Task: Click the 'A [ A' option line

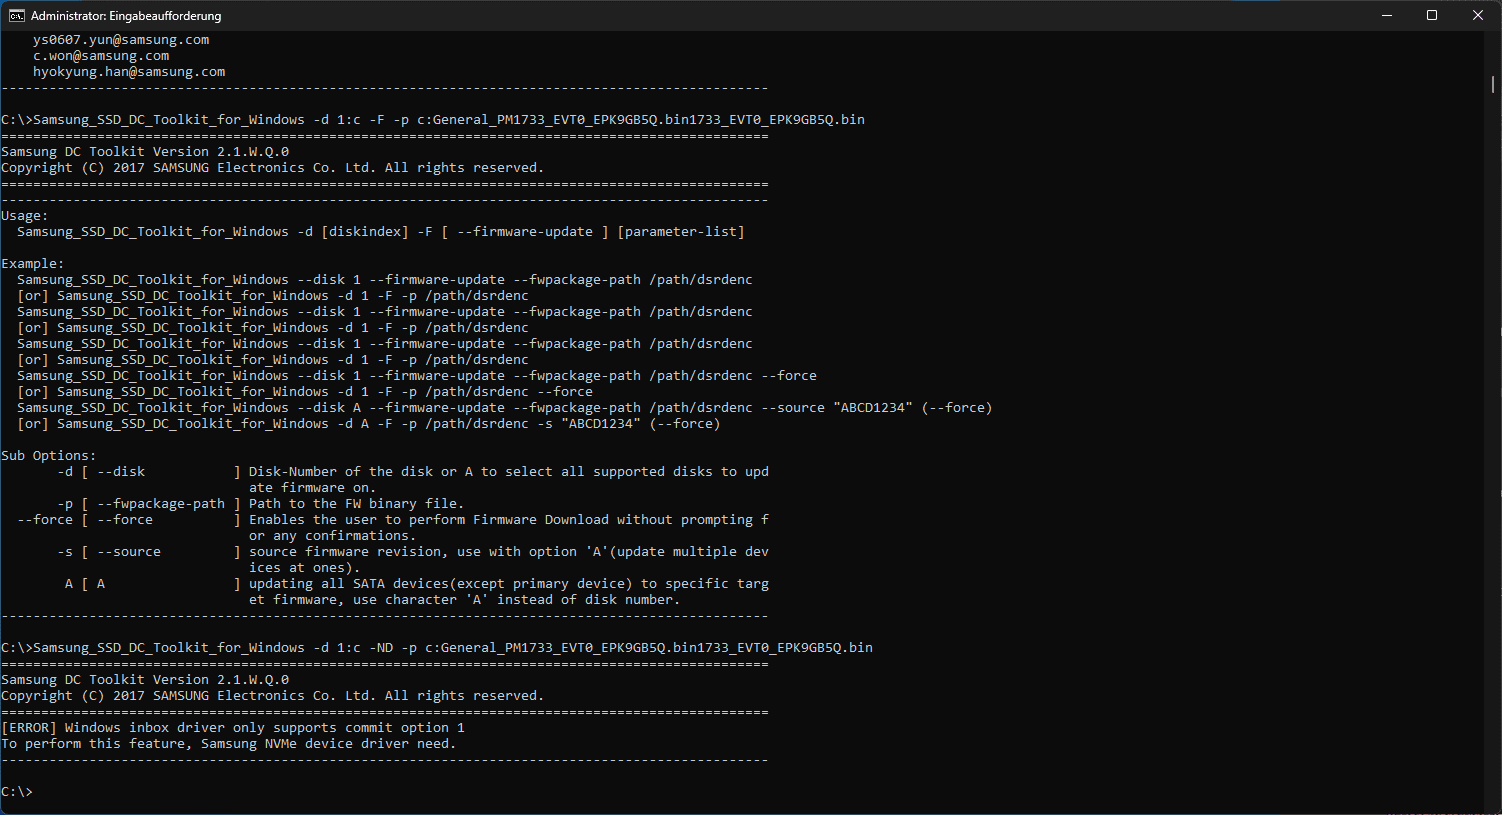Action: point(417,584)
